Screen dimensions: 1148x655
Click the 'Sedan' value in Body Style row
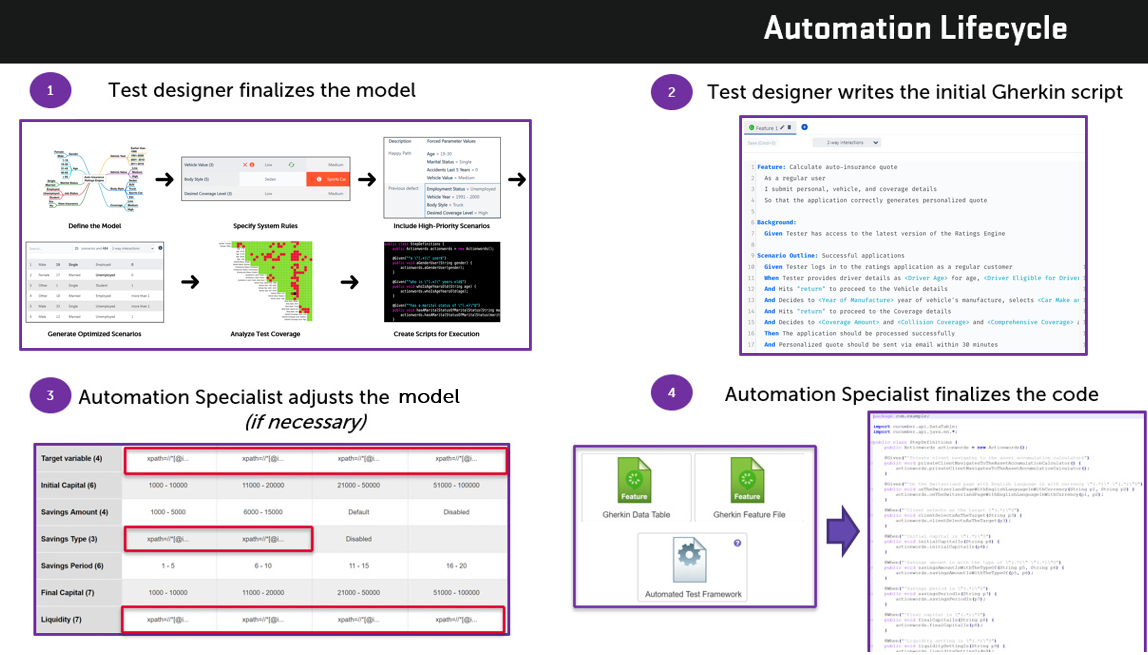click(270, 179)
